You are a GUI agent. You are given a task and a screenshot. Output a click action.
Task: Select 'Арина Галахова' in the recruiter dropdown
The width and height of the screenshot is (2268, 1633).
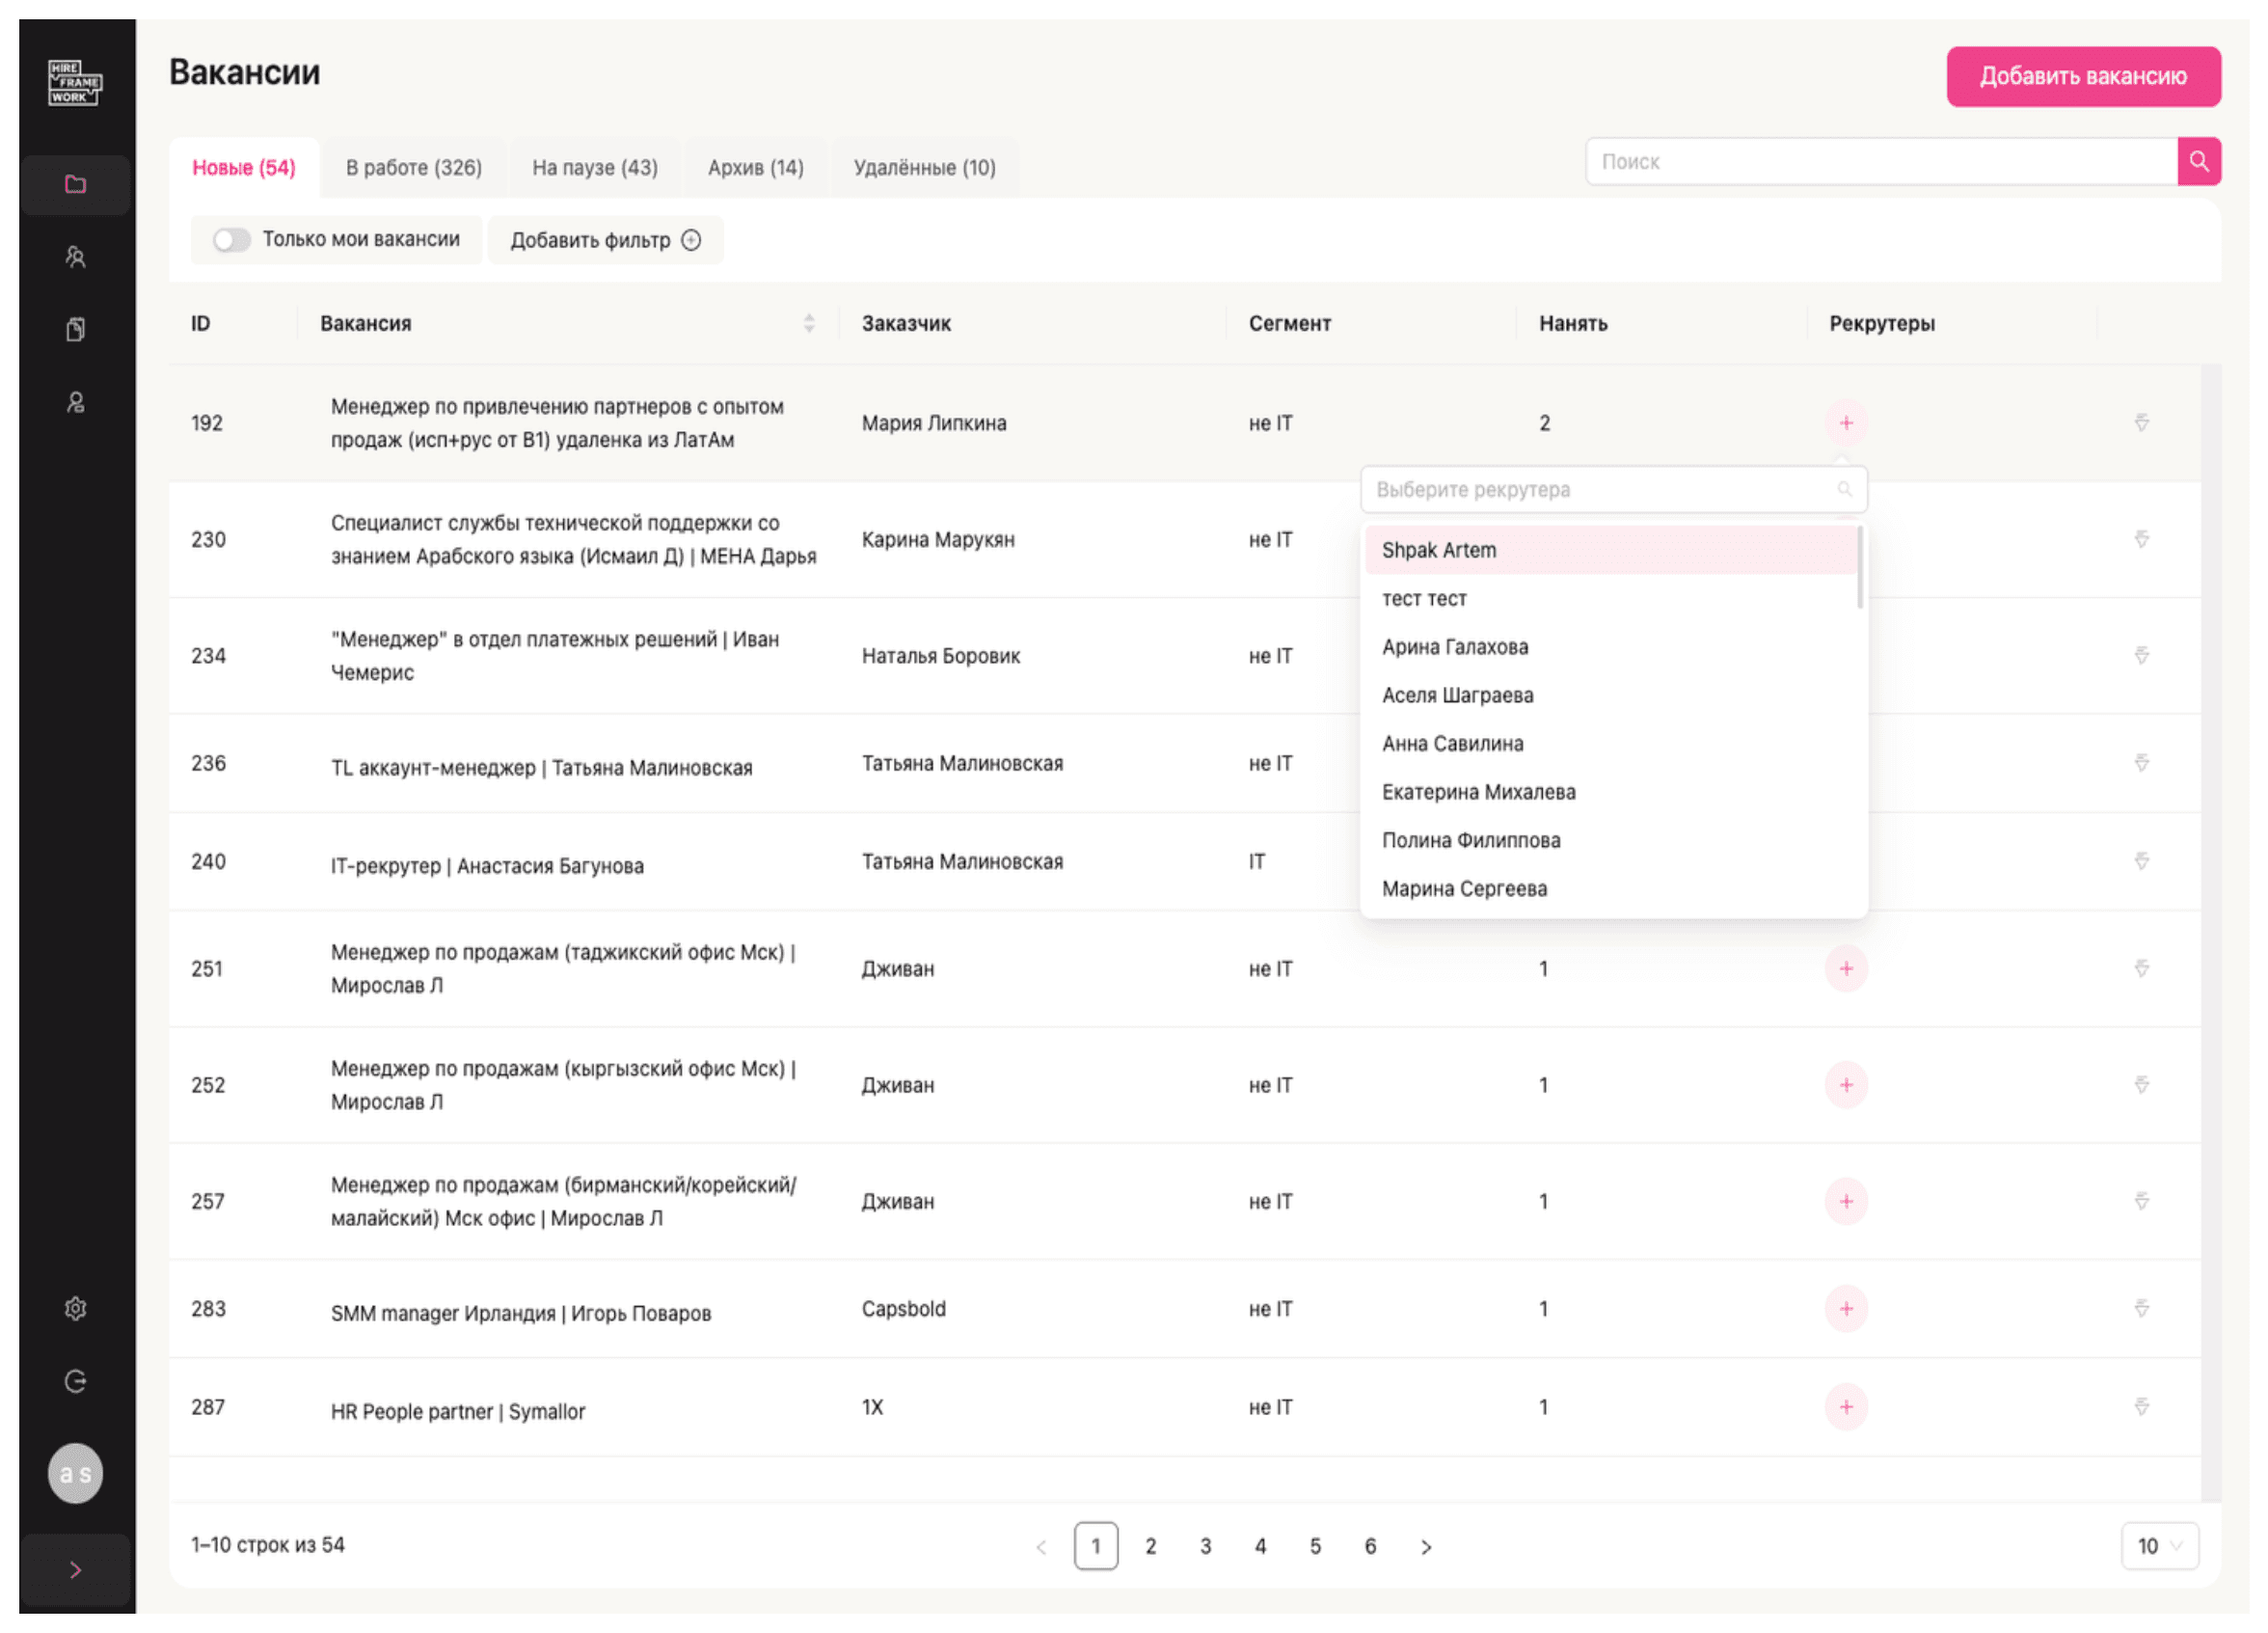click(1455, 647)
